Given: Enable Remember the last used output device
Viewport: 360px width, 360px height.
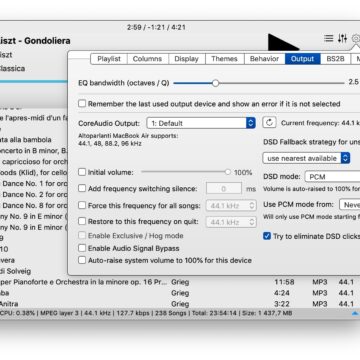Looking at the screenshot, I should coord(82,104).
